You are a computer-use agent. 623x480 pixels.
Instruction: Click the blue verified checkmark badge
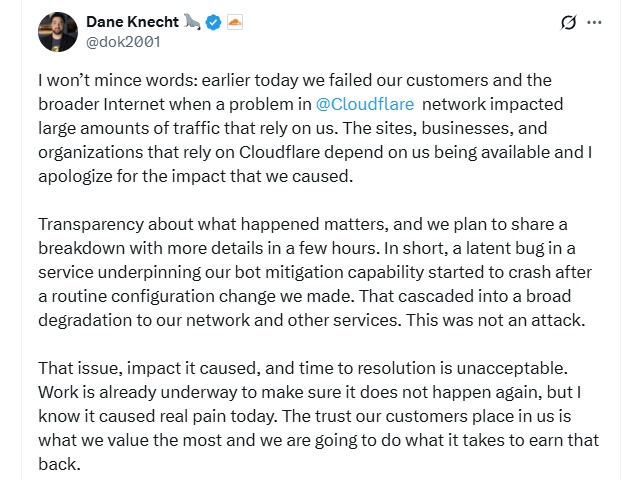213,21
